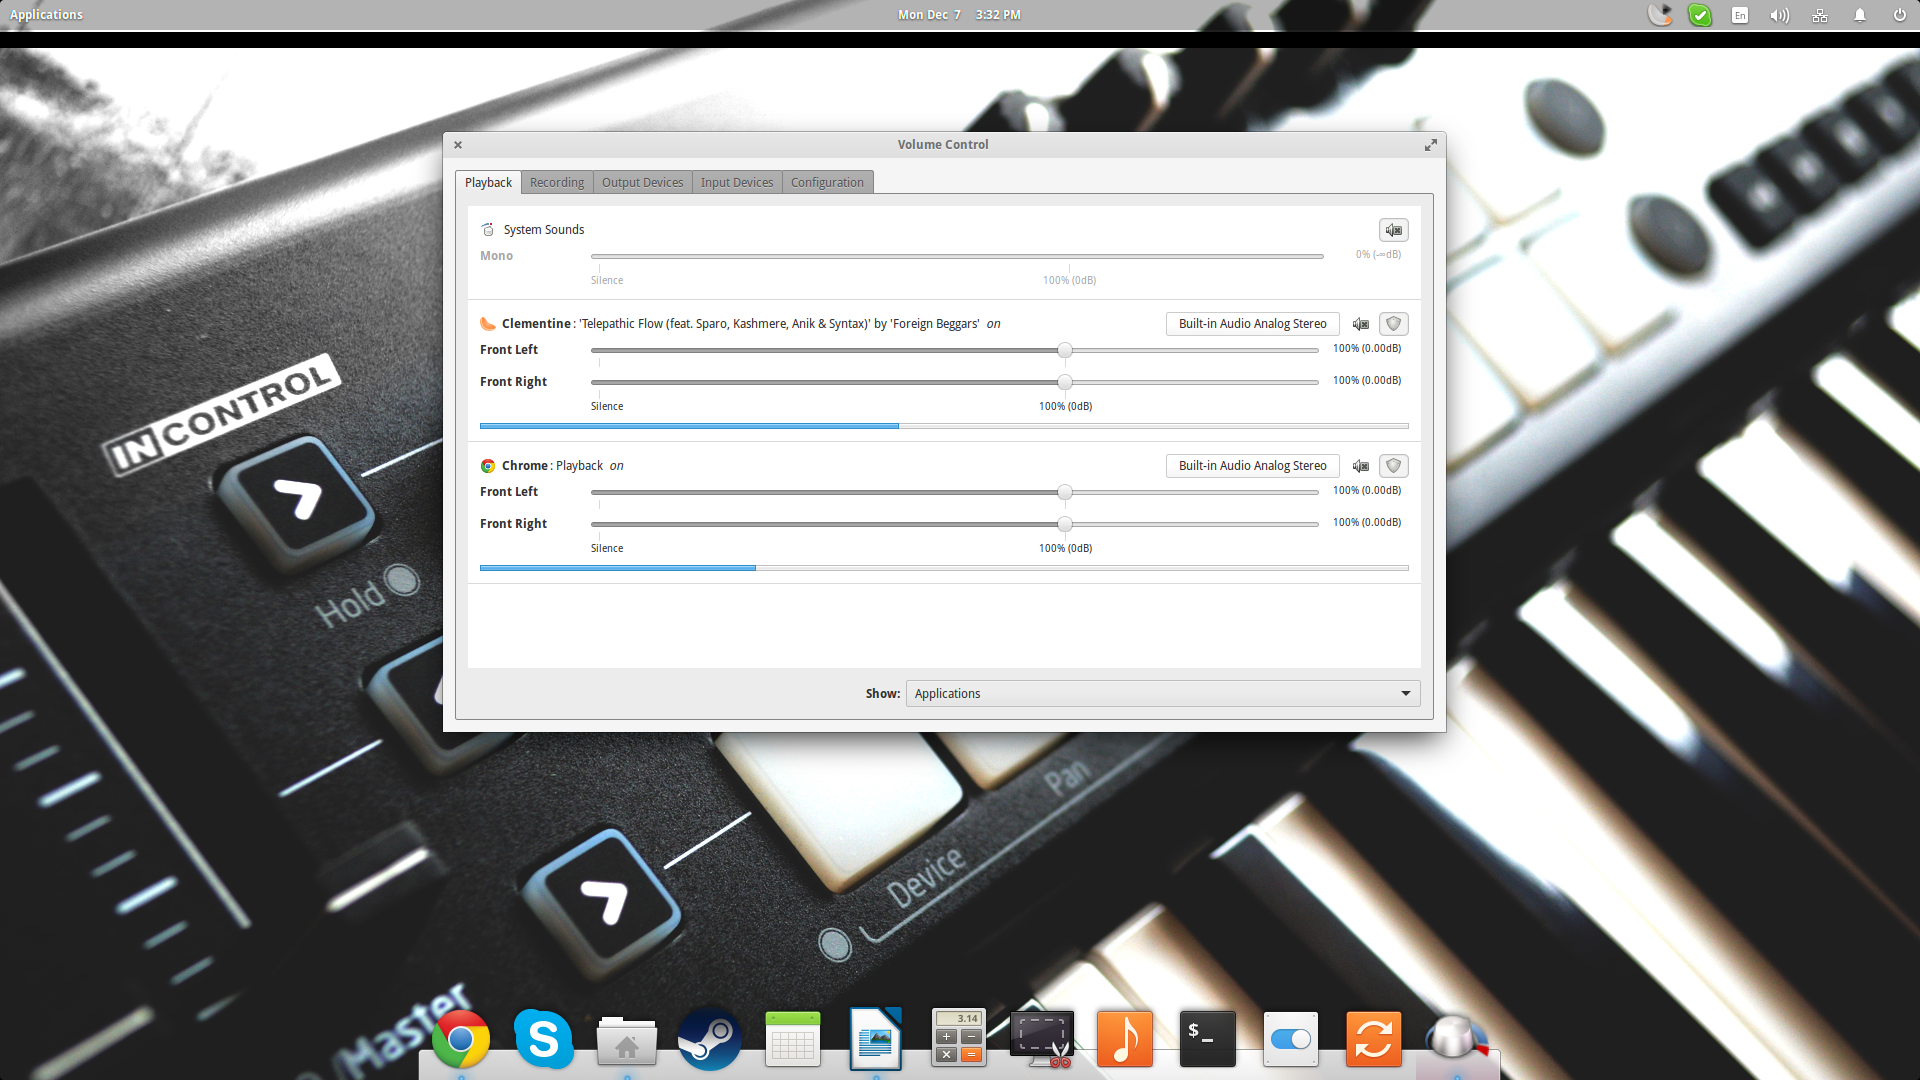The image size is (1920, 1080).
Task: Open the Configuration tab
Action: click(x=827, y=182)
